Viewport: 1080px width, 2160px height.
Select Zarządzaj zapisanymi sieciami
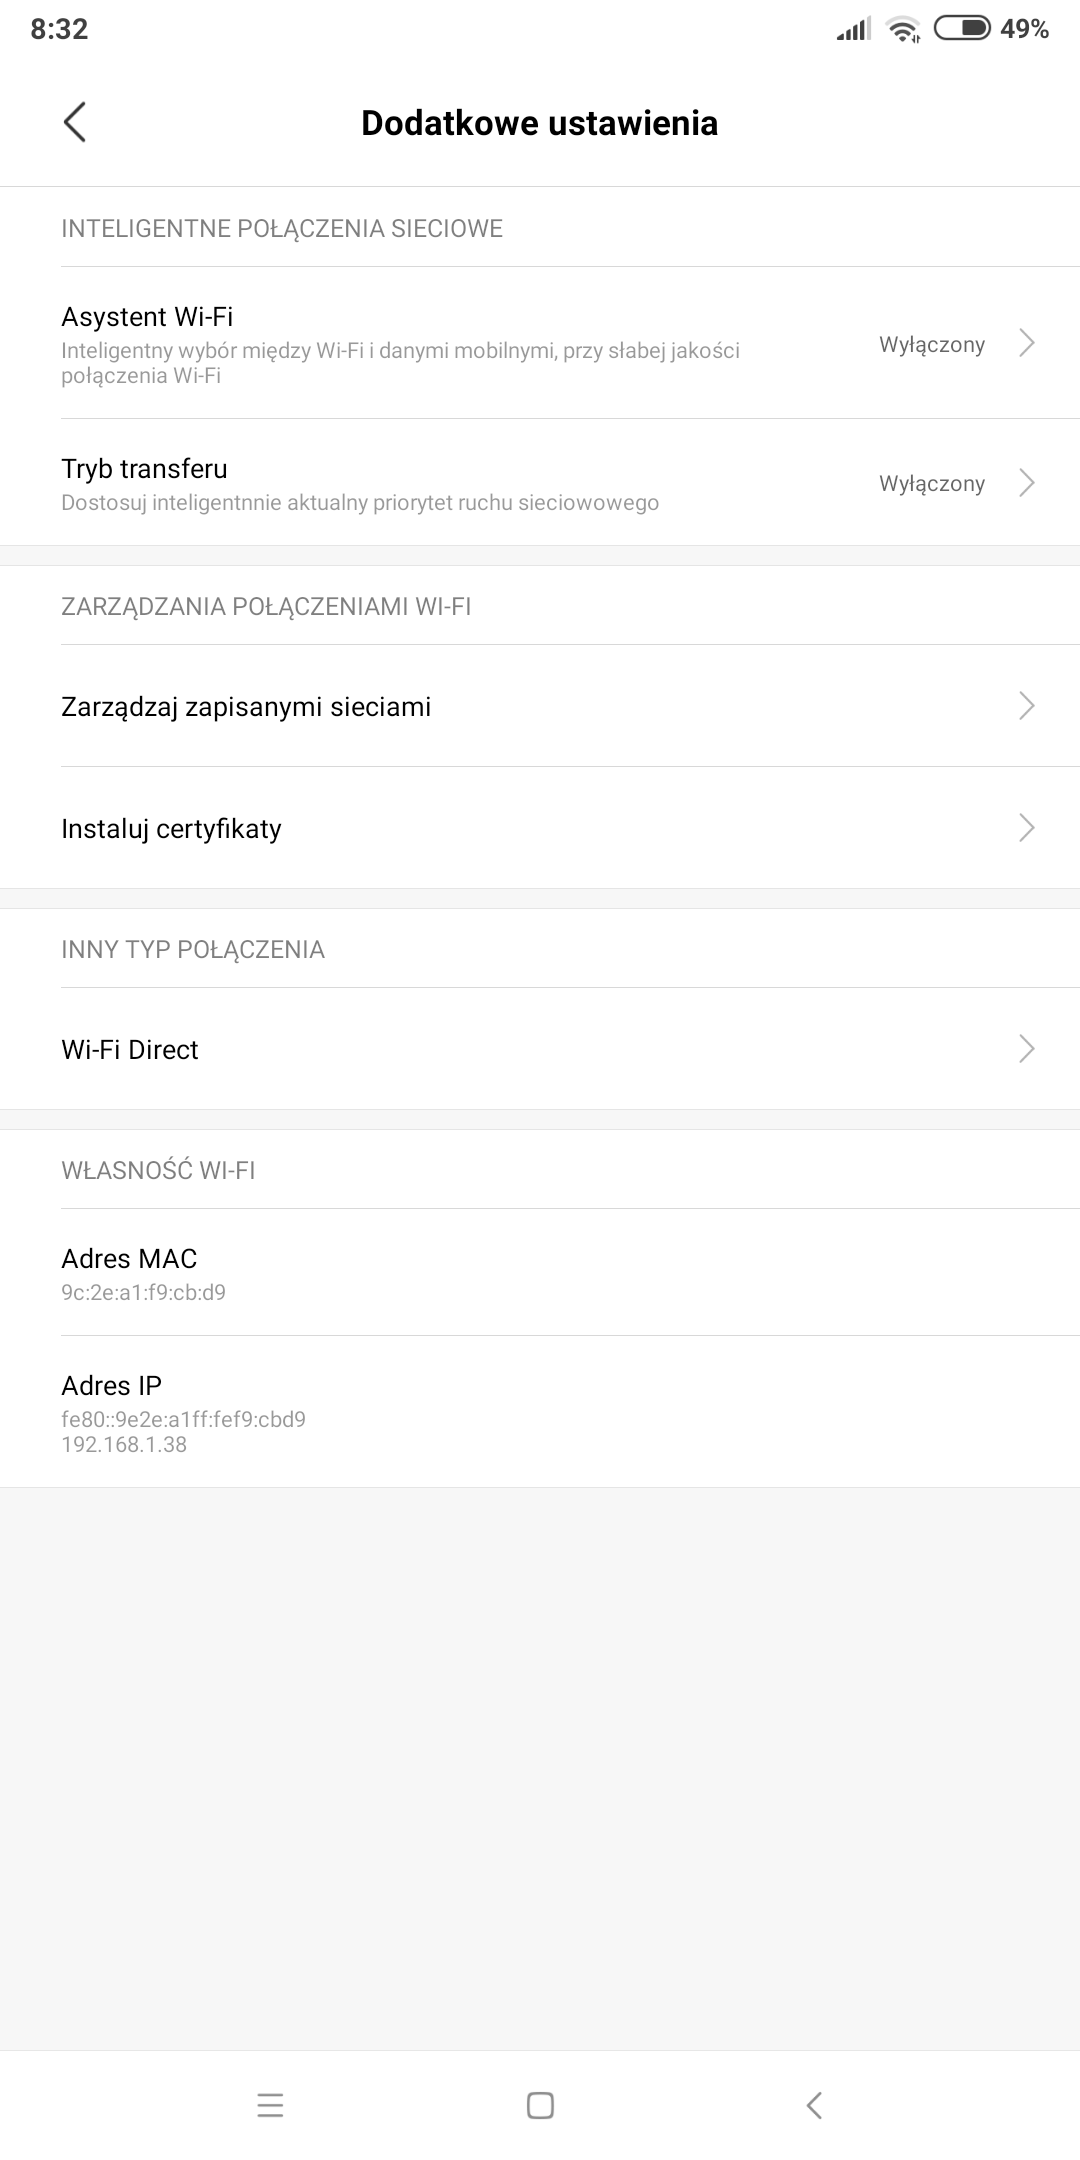click(246, 707)
